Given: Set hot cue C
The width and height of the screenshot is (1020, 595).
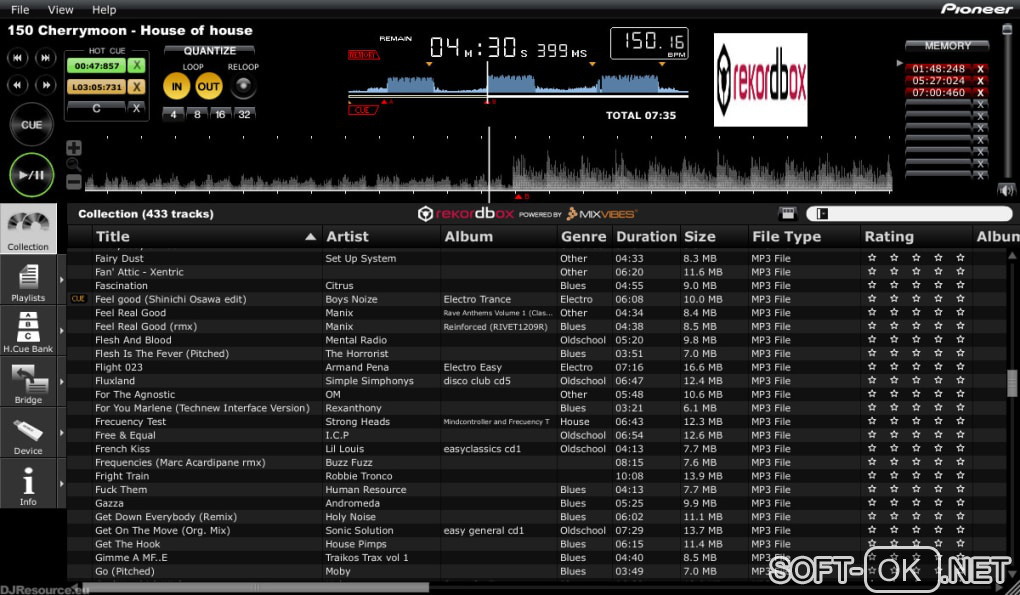Looking at the screenshot, I should point(96,109).
